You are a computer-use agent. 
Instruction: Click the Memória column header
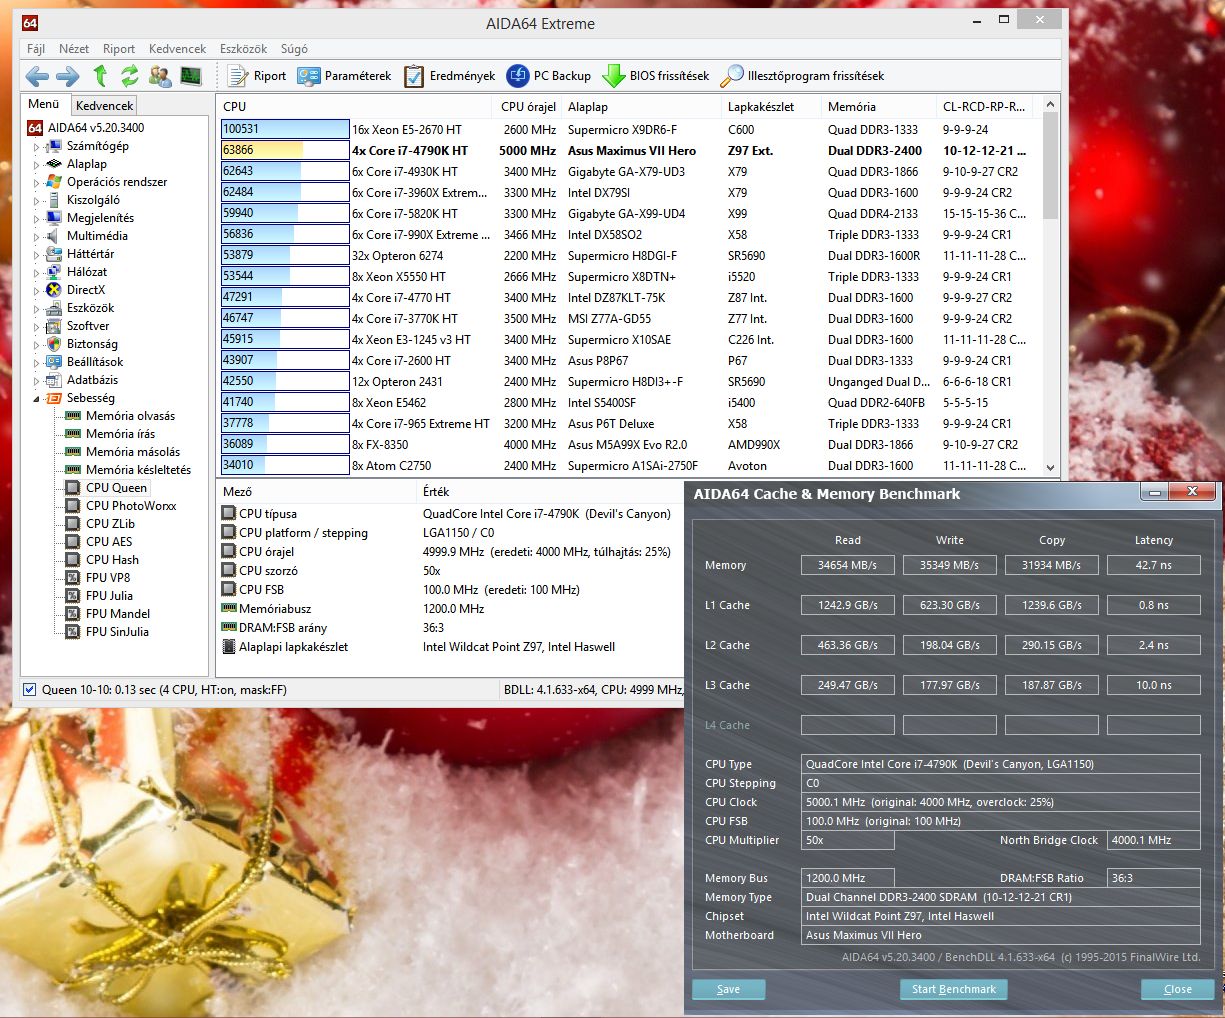point(880,106)
